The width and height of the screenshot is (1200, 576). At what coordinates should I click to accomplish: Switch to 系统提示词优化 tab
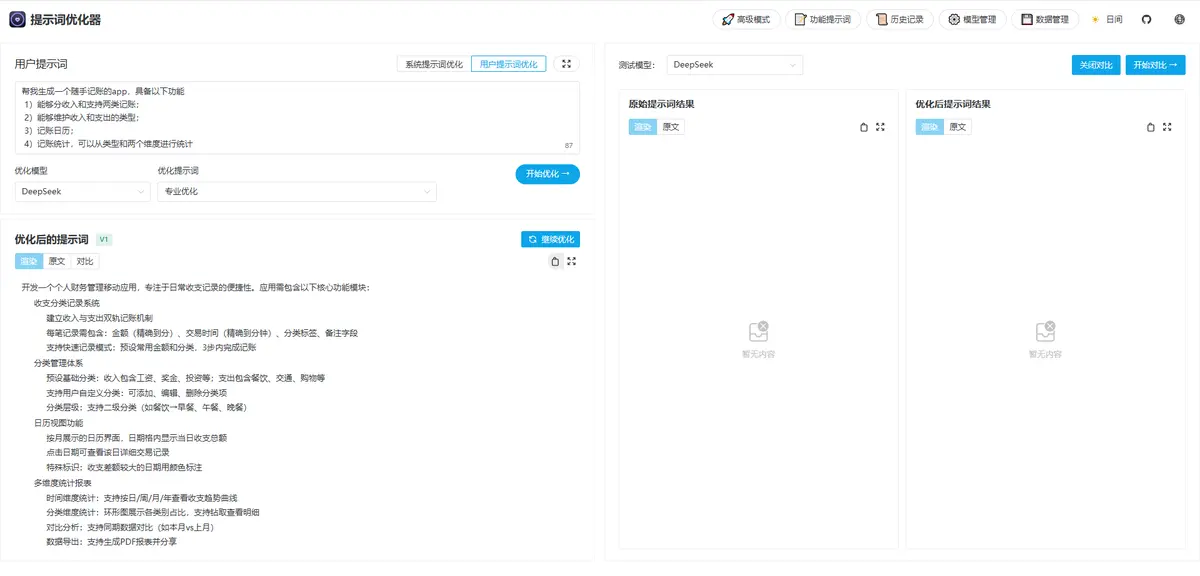click(434, 64)
